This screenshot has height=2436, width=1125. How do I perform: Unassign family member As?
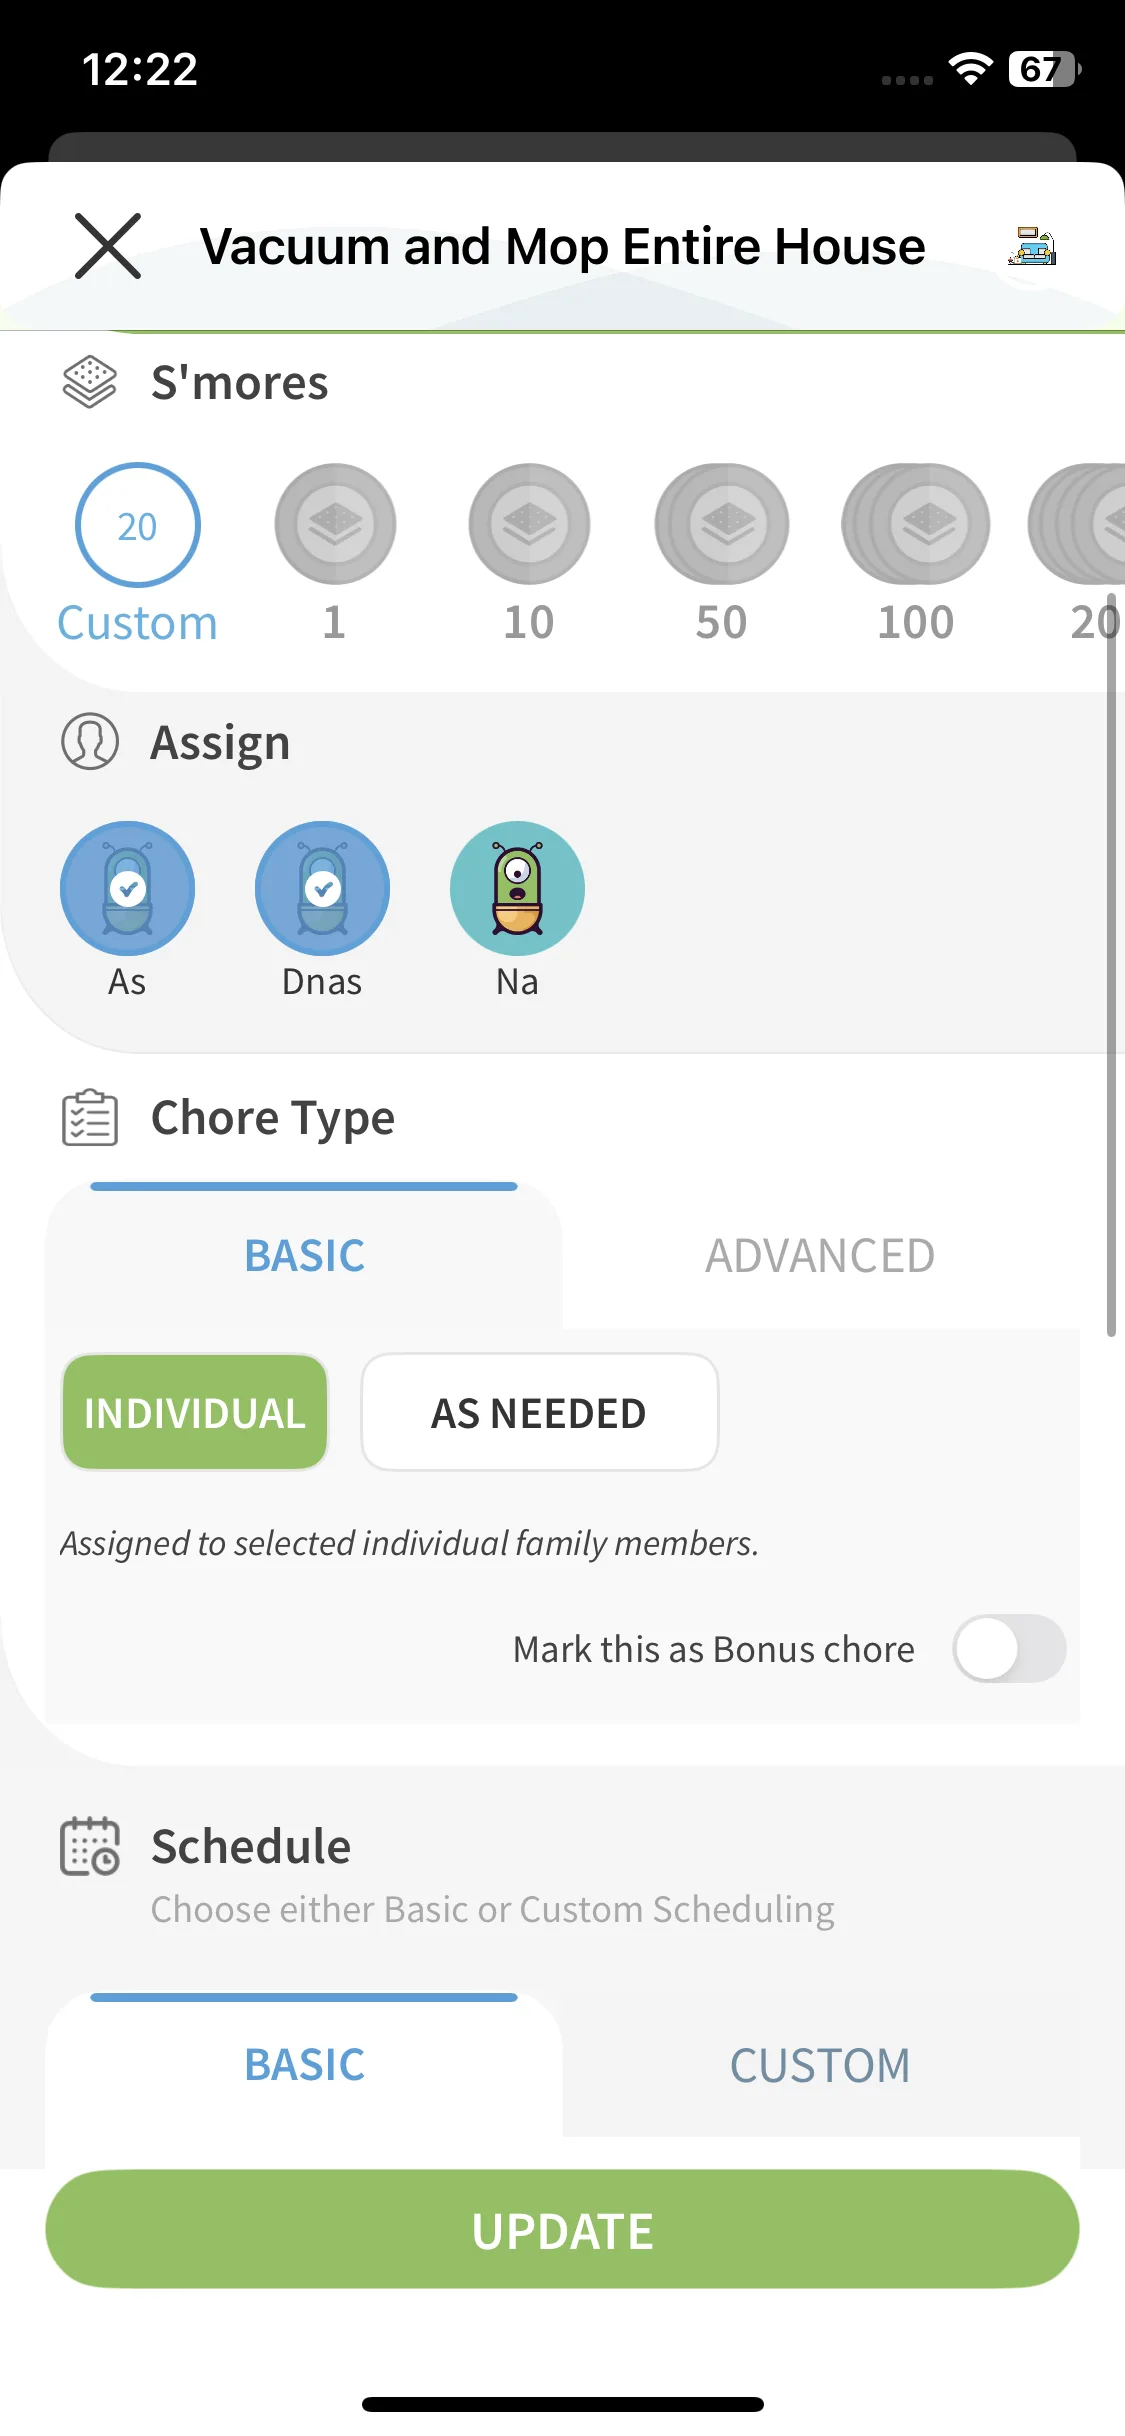tap(128, 889)
